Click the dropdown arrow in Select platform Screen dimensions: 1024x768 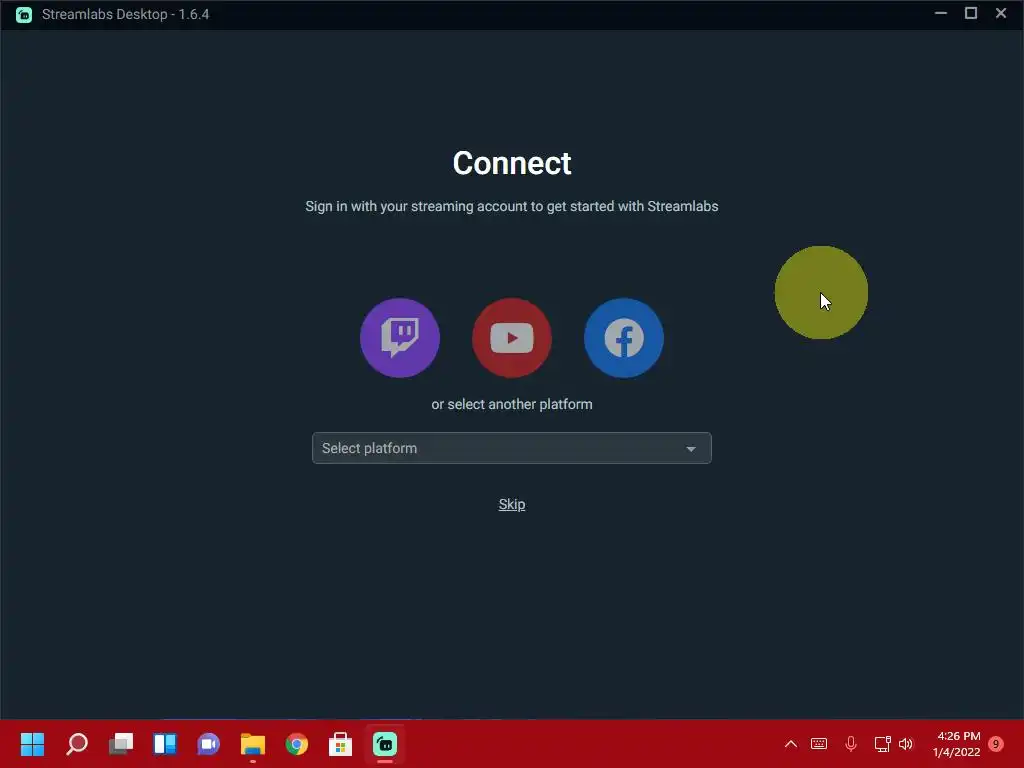pyautogui.click(x=690, y=449)
